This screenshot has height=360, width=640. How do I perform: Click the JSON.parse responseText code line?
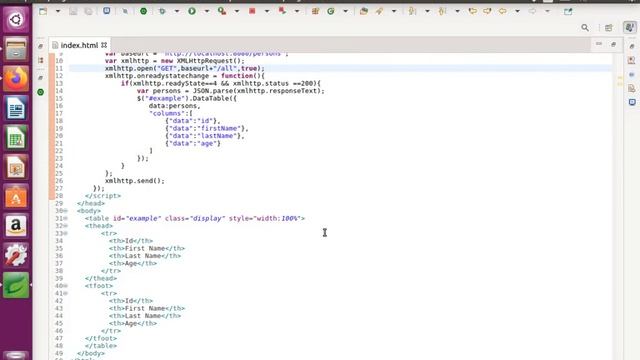click(231, 91)
